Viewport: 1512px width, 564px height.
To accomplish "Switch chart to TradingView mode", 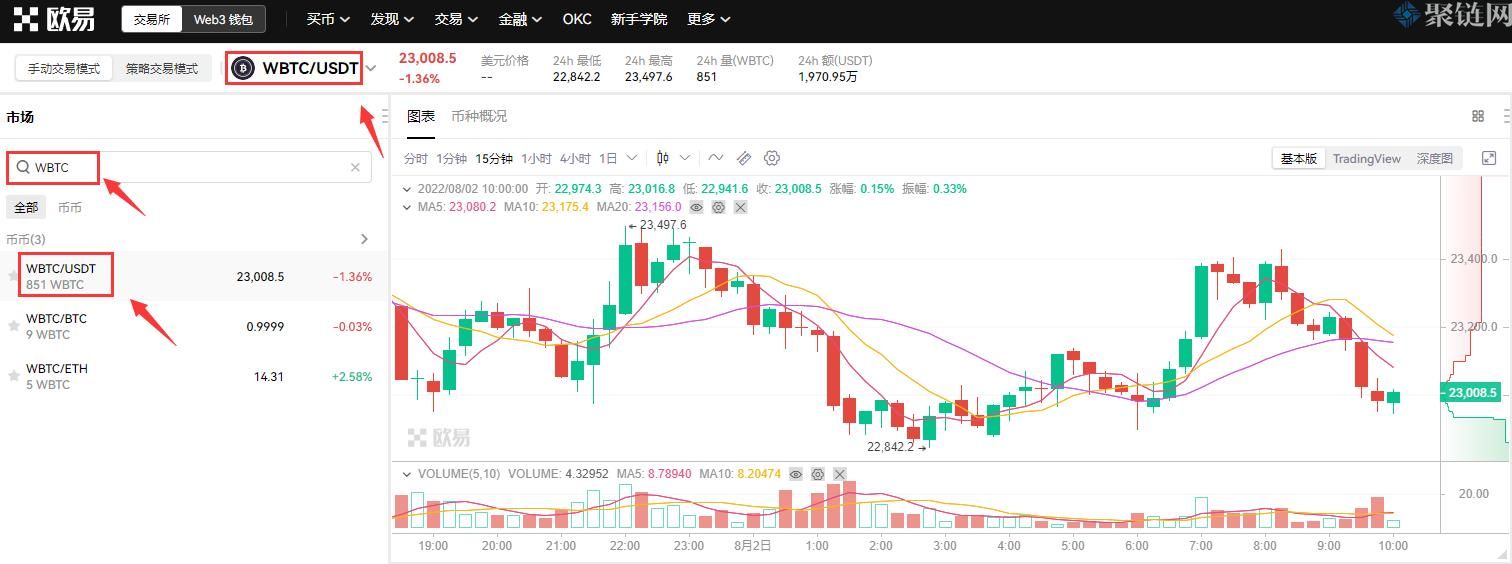I will [1366, 158].
